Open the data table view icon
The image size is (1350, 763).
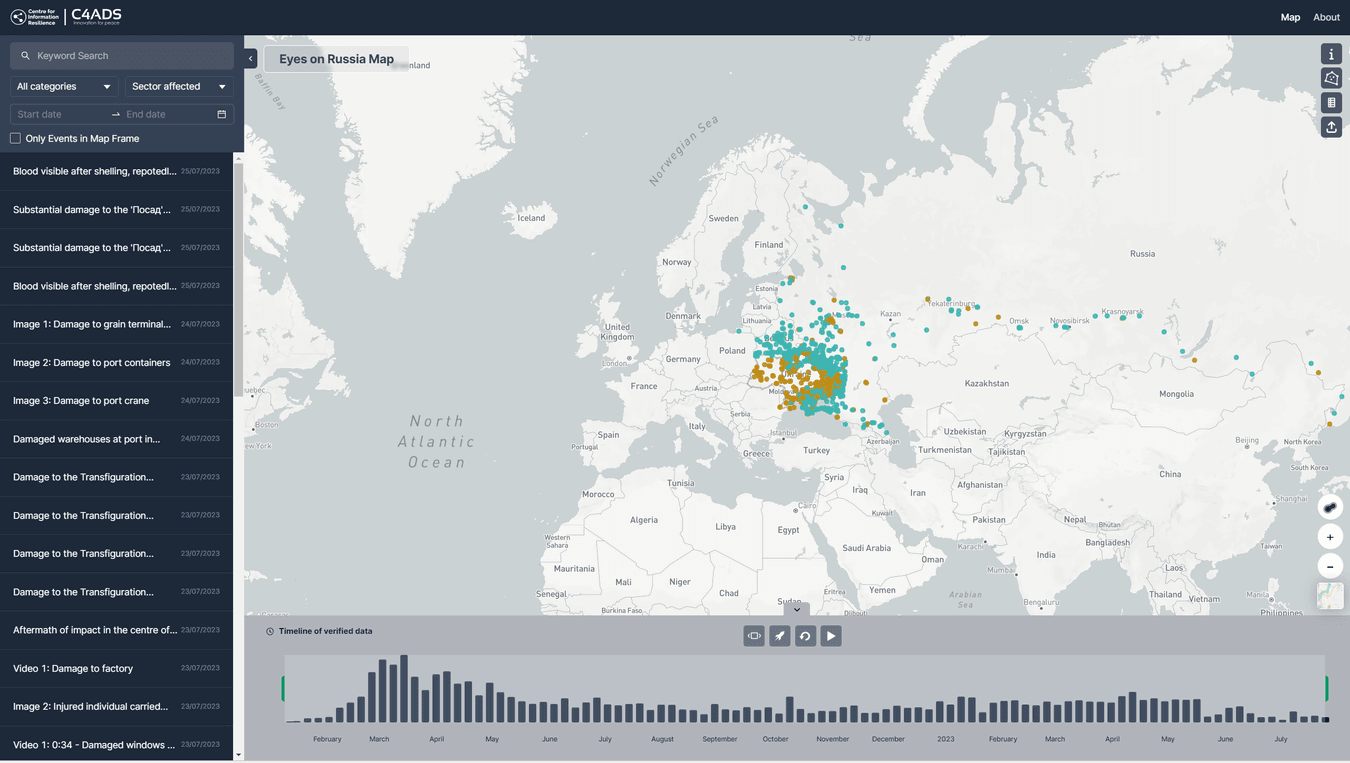[x=1331, y=102]
